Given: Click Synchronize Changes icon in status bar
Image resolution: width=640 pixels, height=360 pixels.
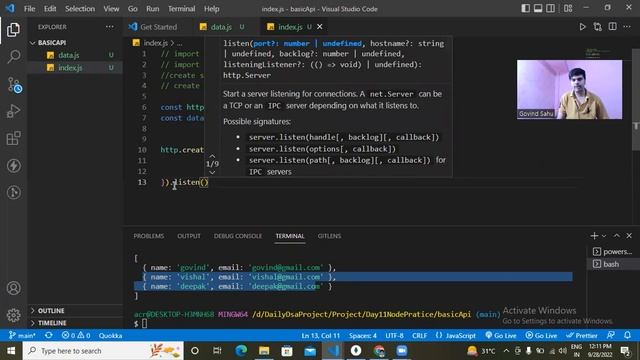Looking at the screenshot, I should [49, 336].
